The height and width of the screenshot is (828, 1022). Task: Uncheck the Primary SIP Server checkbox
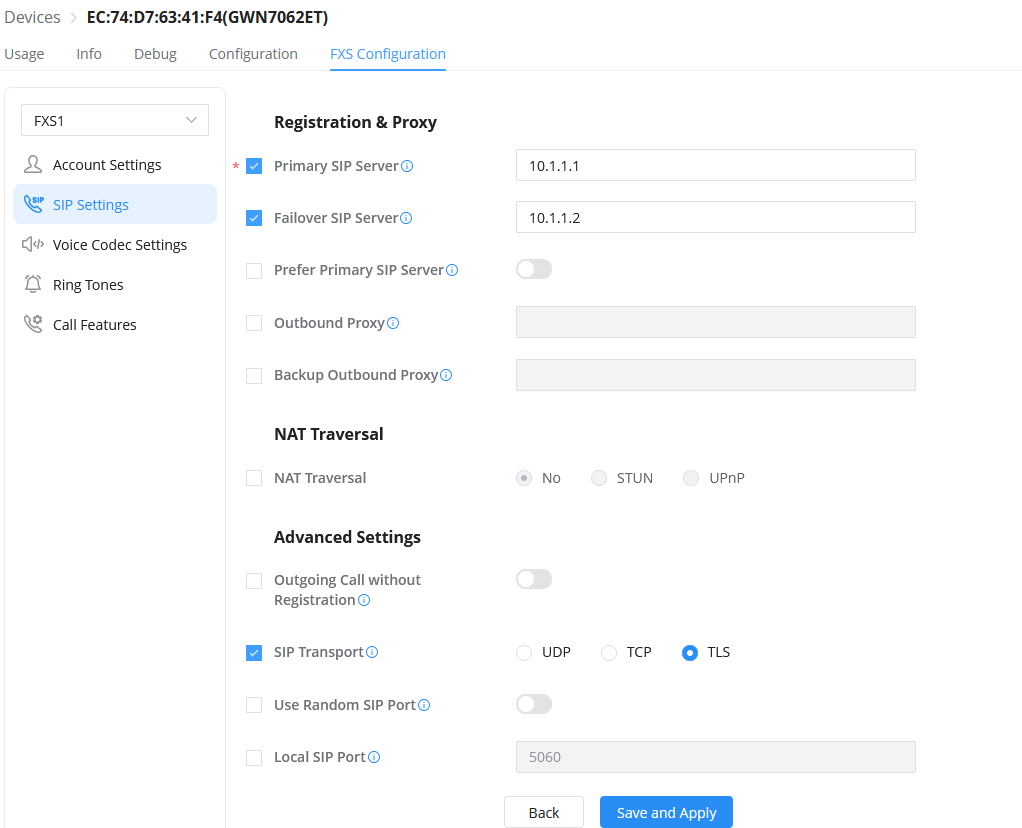(x=254, y=166)
